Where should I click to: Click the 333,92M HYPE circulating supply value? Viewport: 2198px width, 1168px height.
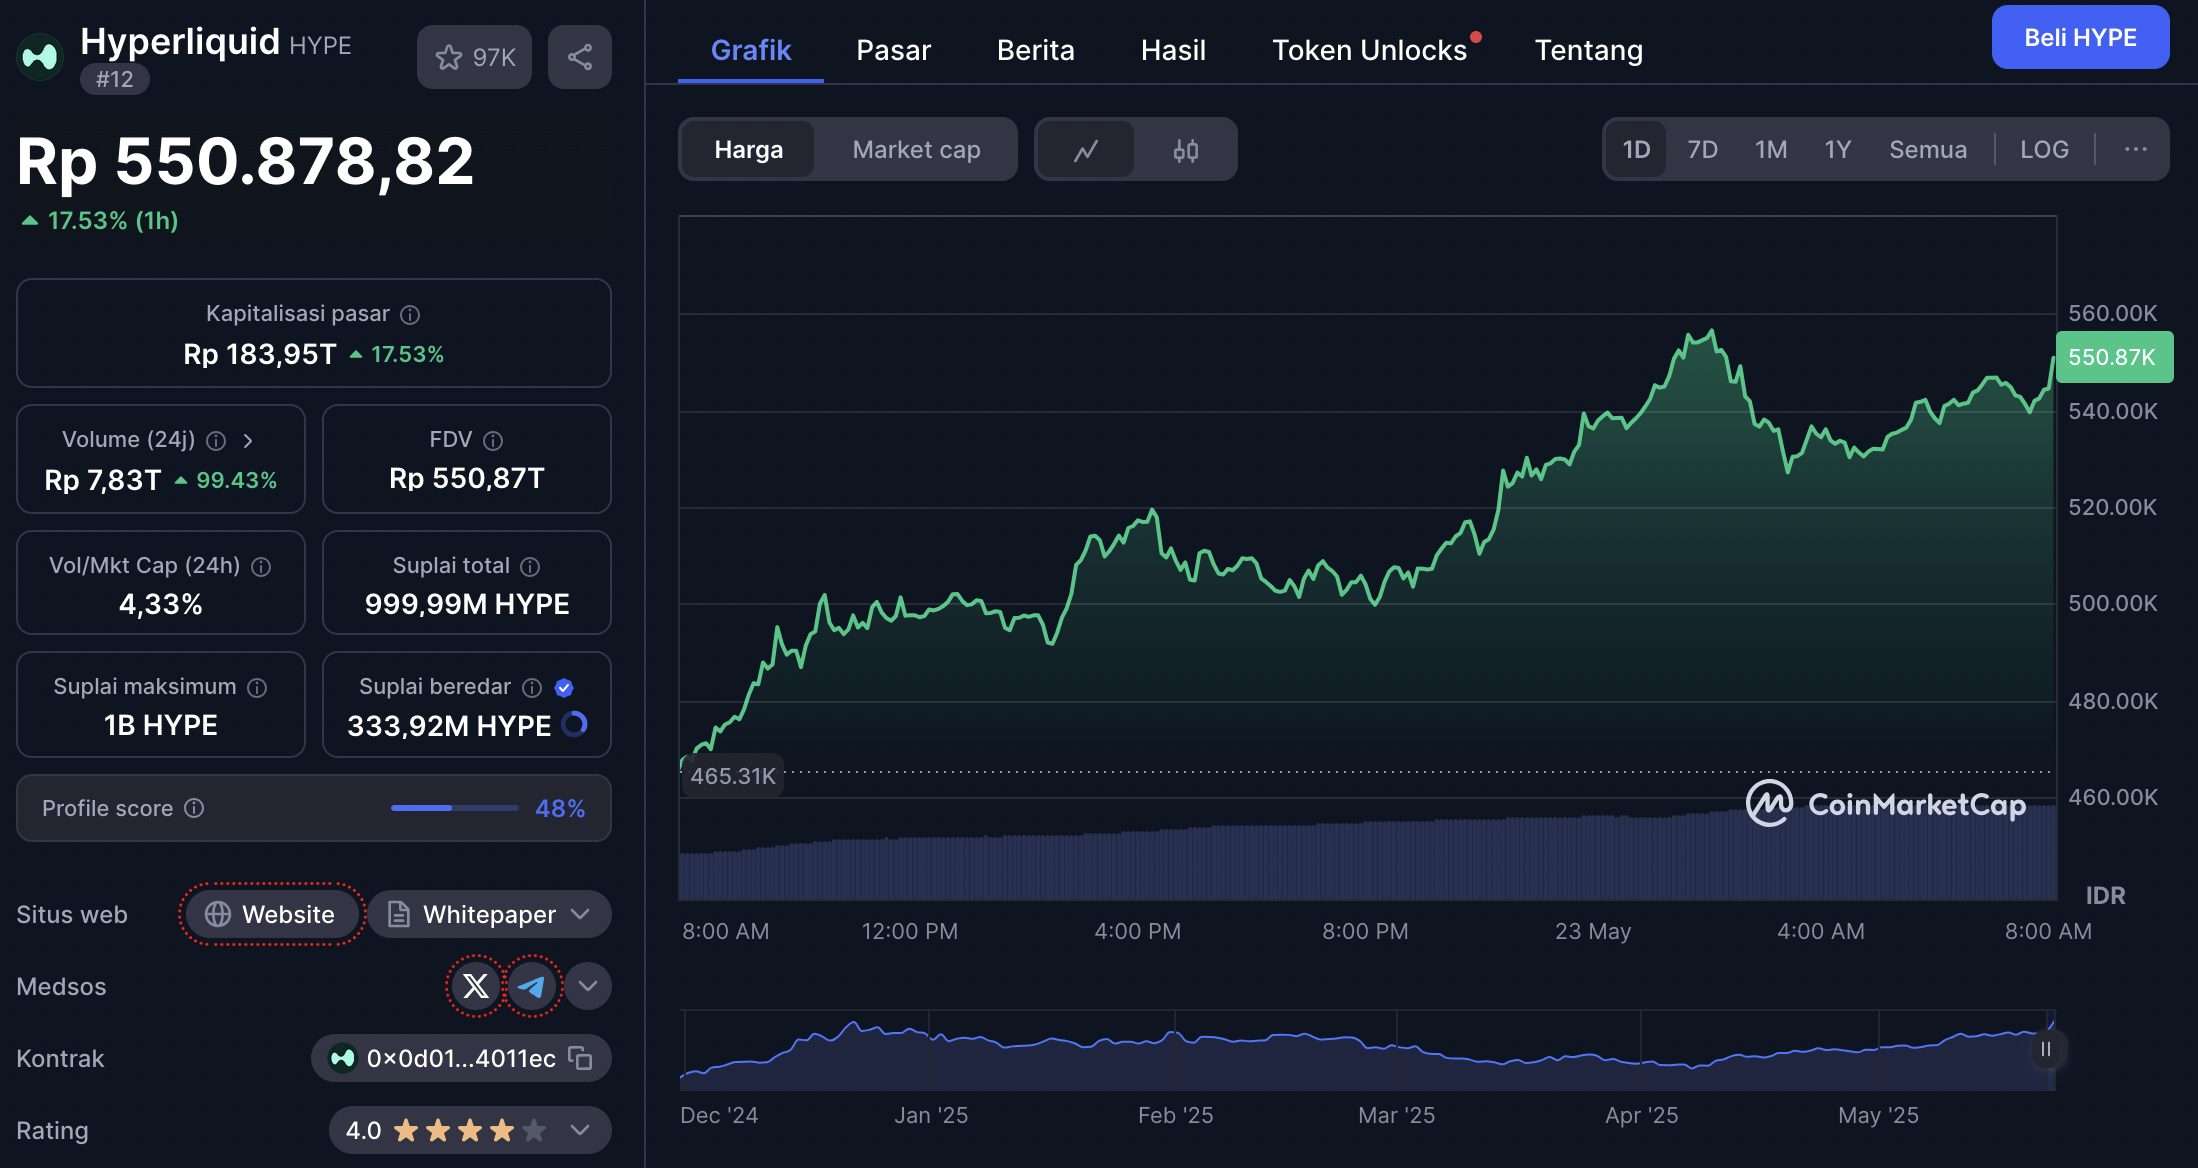click(x=449, y=726)
